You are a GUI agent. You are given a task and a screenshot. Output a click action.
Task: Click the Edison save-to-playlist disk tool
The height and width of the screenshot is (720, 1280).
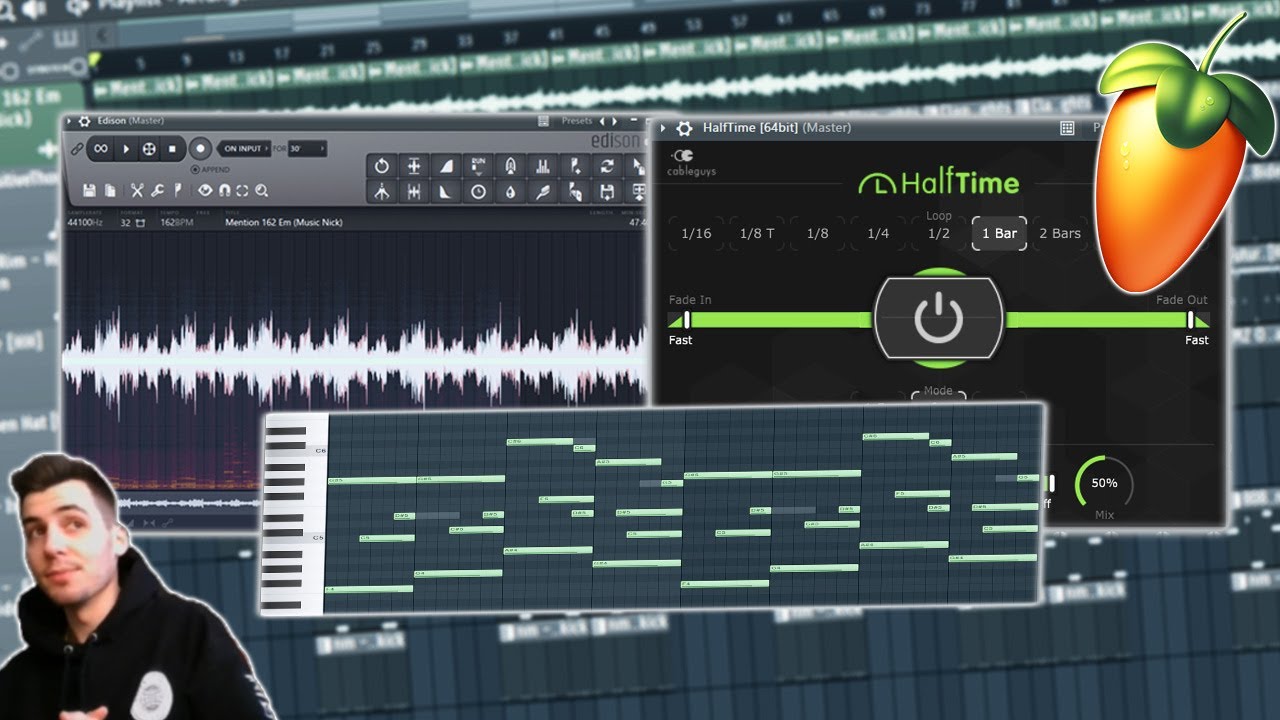[x=607, y=192]
